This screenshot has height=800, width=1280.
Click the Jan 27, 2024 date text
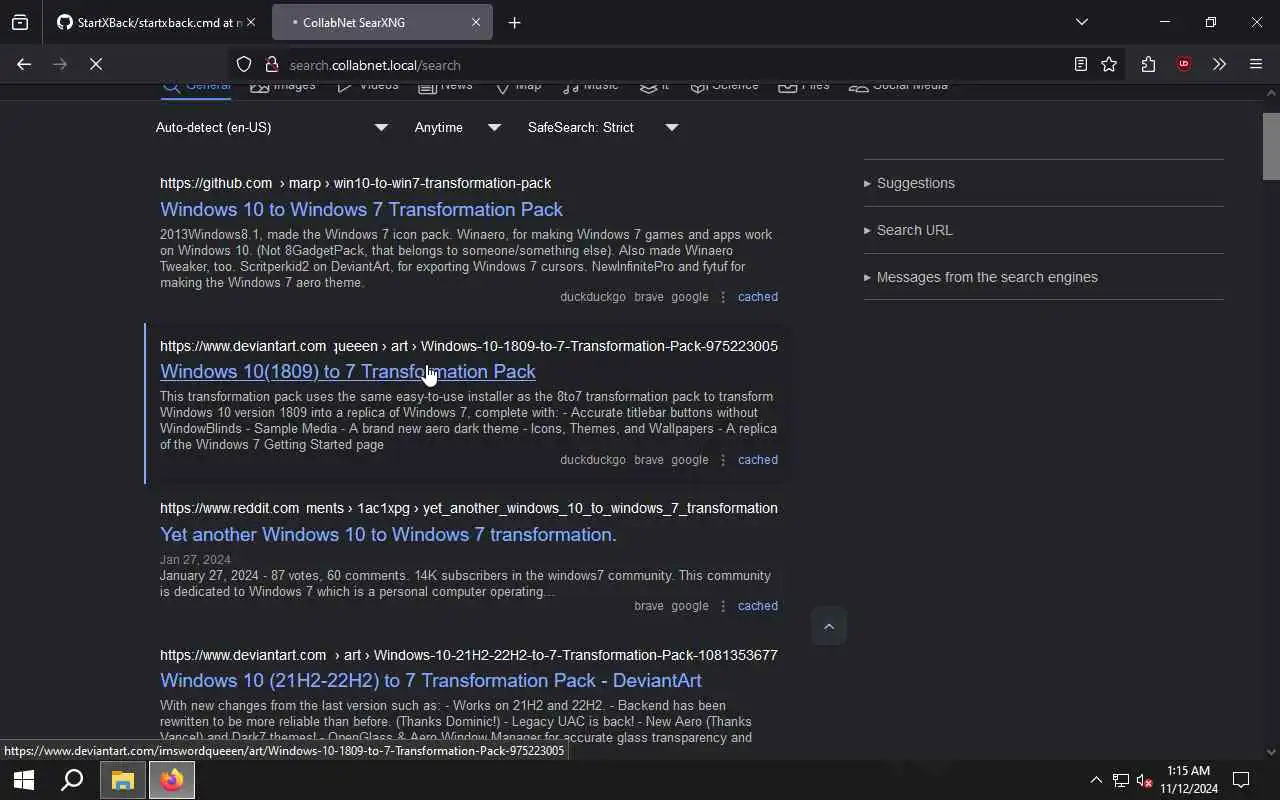pos(195,560)
